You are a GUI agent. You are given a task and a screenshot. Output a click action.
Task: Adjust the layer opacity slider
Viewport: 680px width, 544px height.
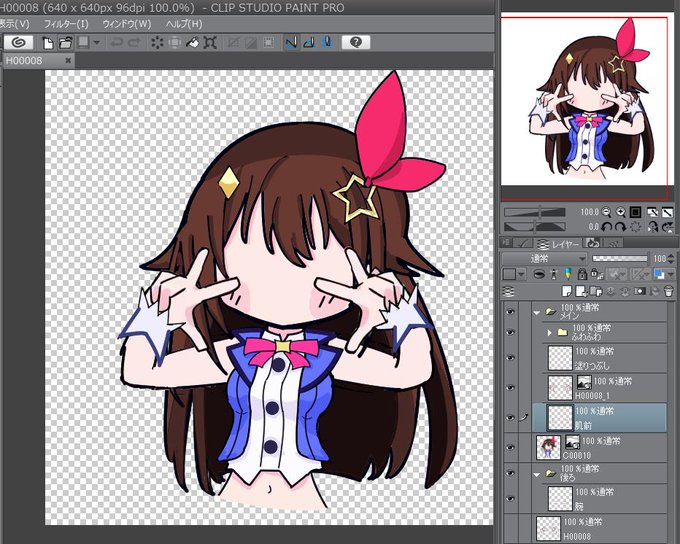(x=619, y=259)
